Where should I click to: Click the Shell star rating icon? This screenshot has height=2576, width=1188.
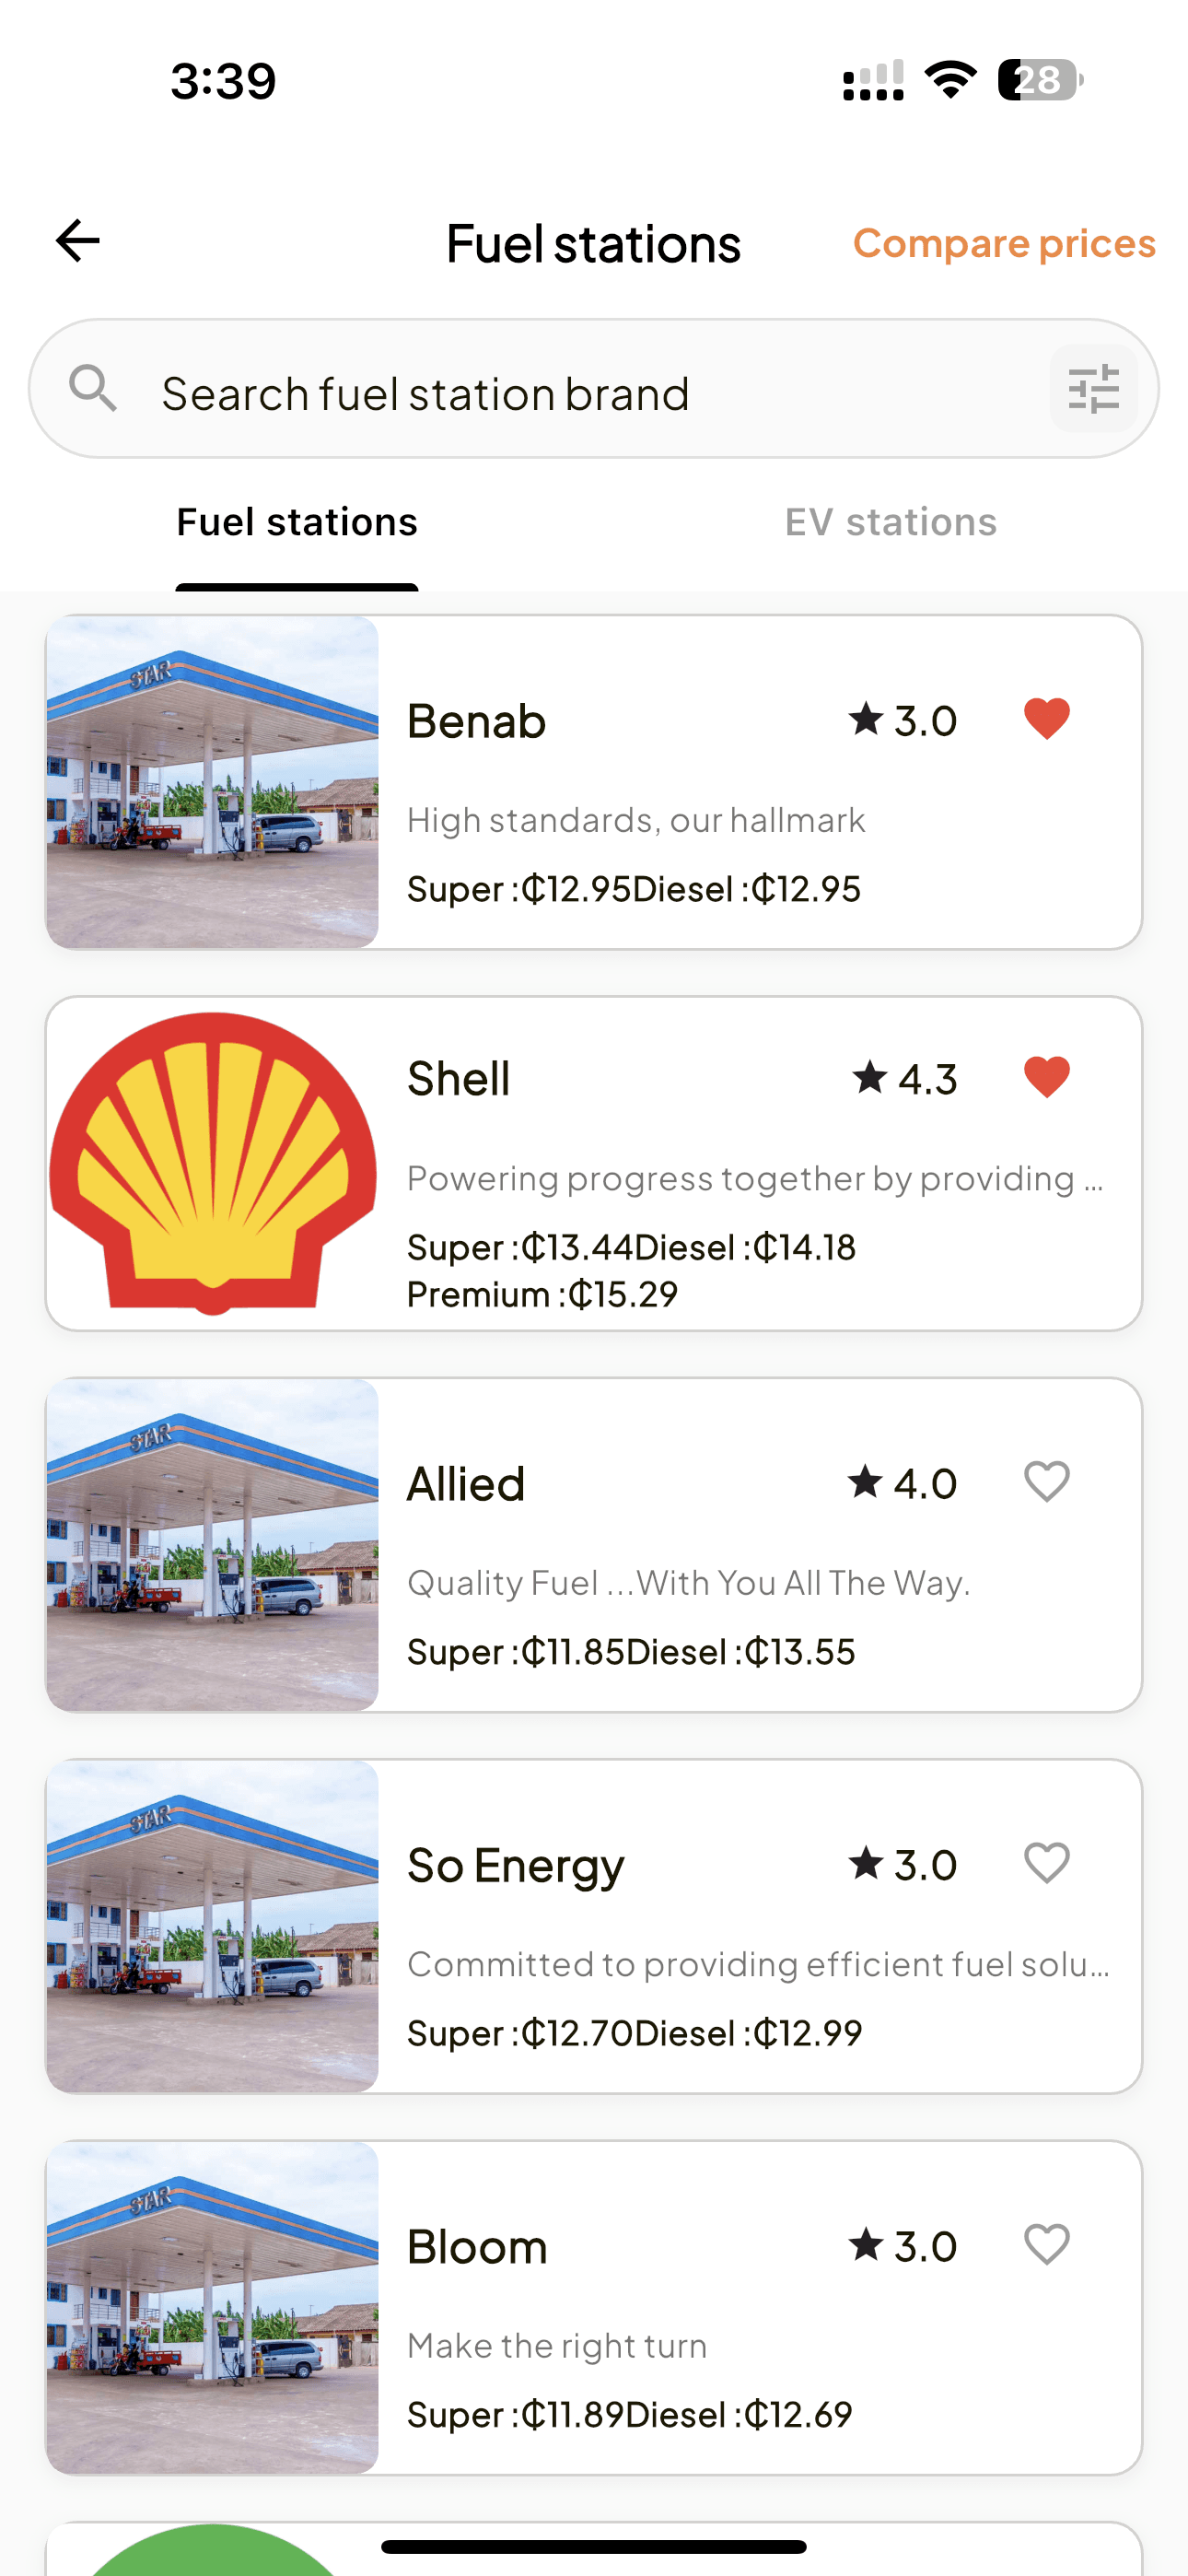click(869, 1078)
